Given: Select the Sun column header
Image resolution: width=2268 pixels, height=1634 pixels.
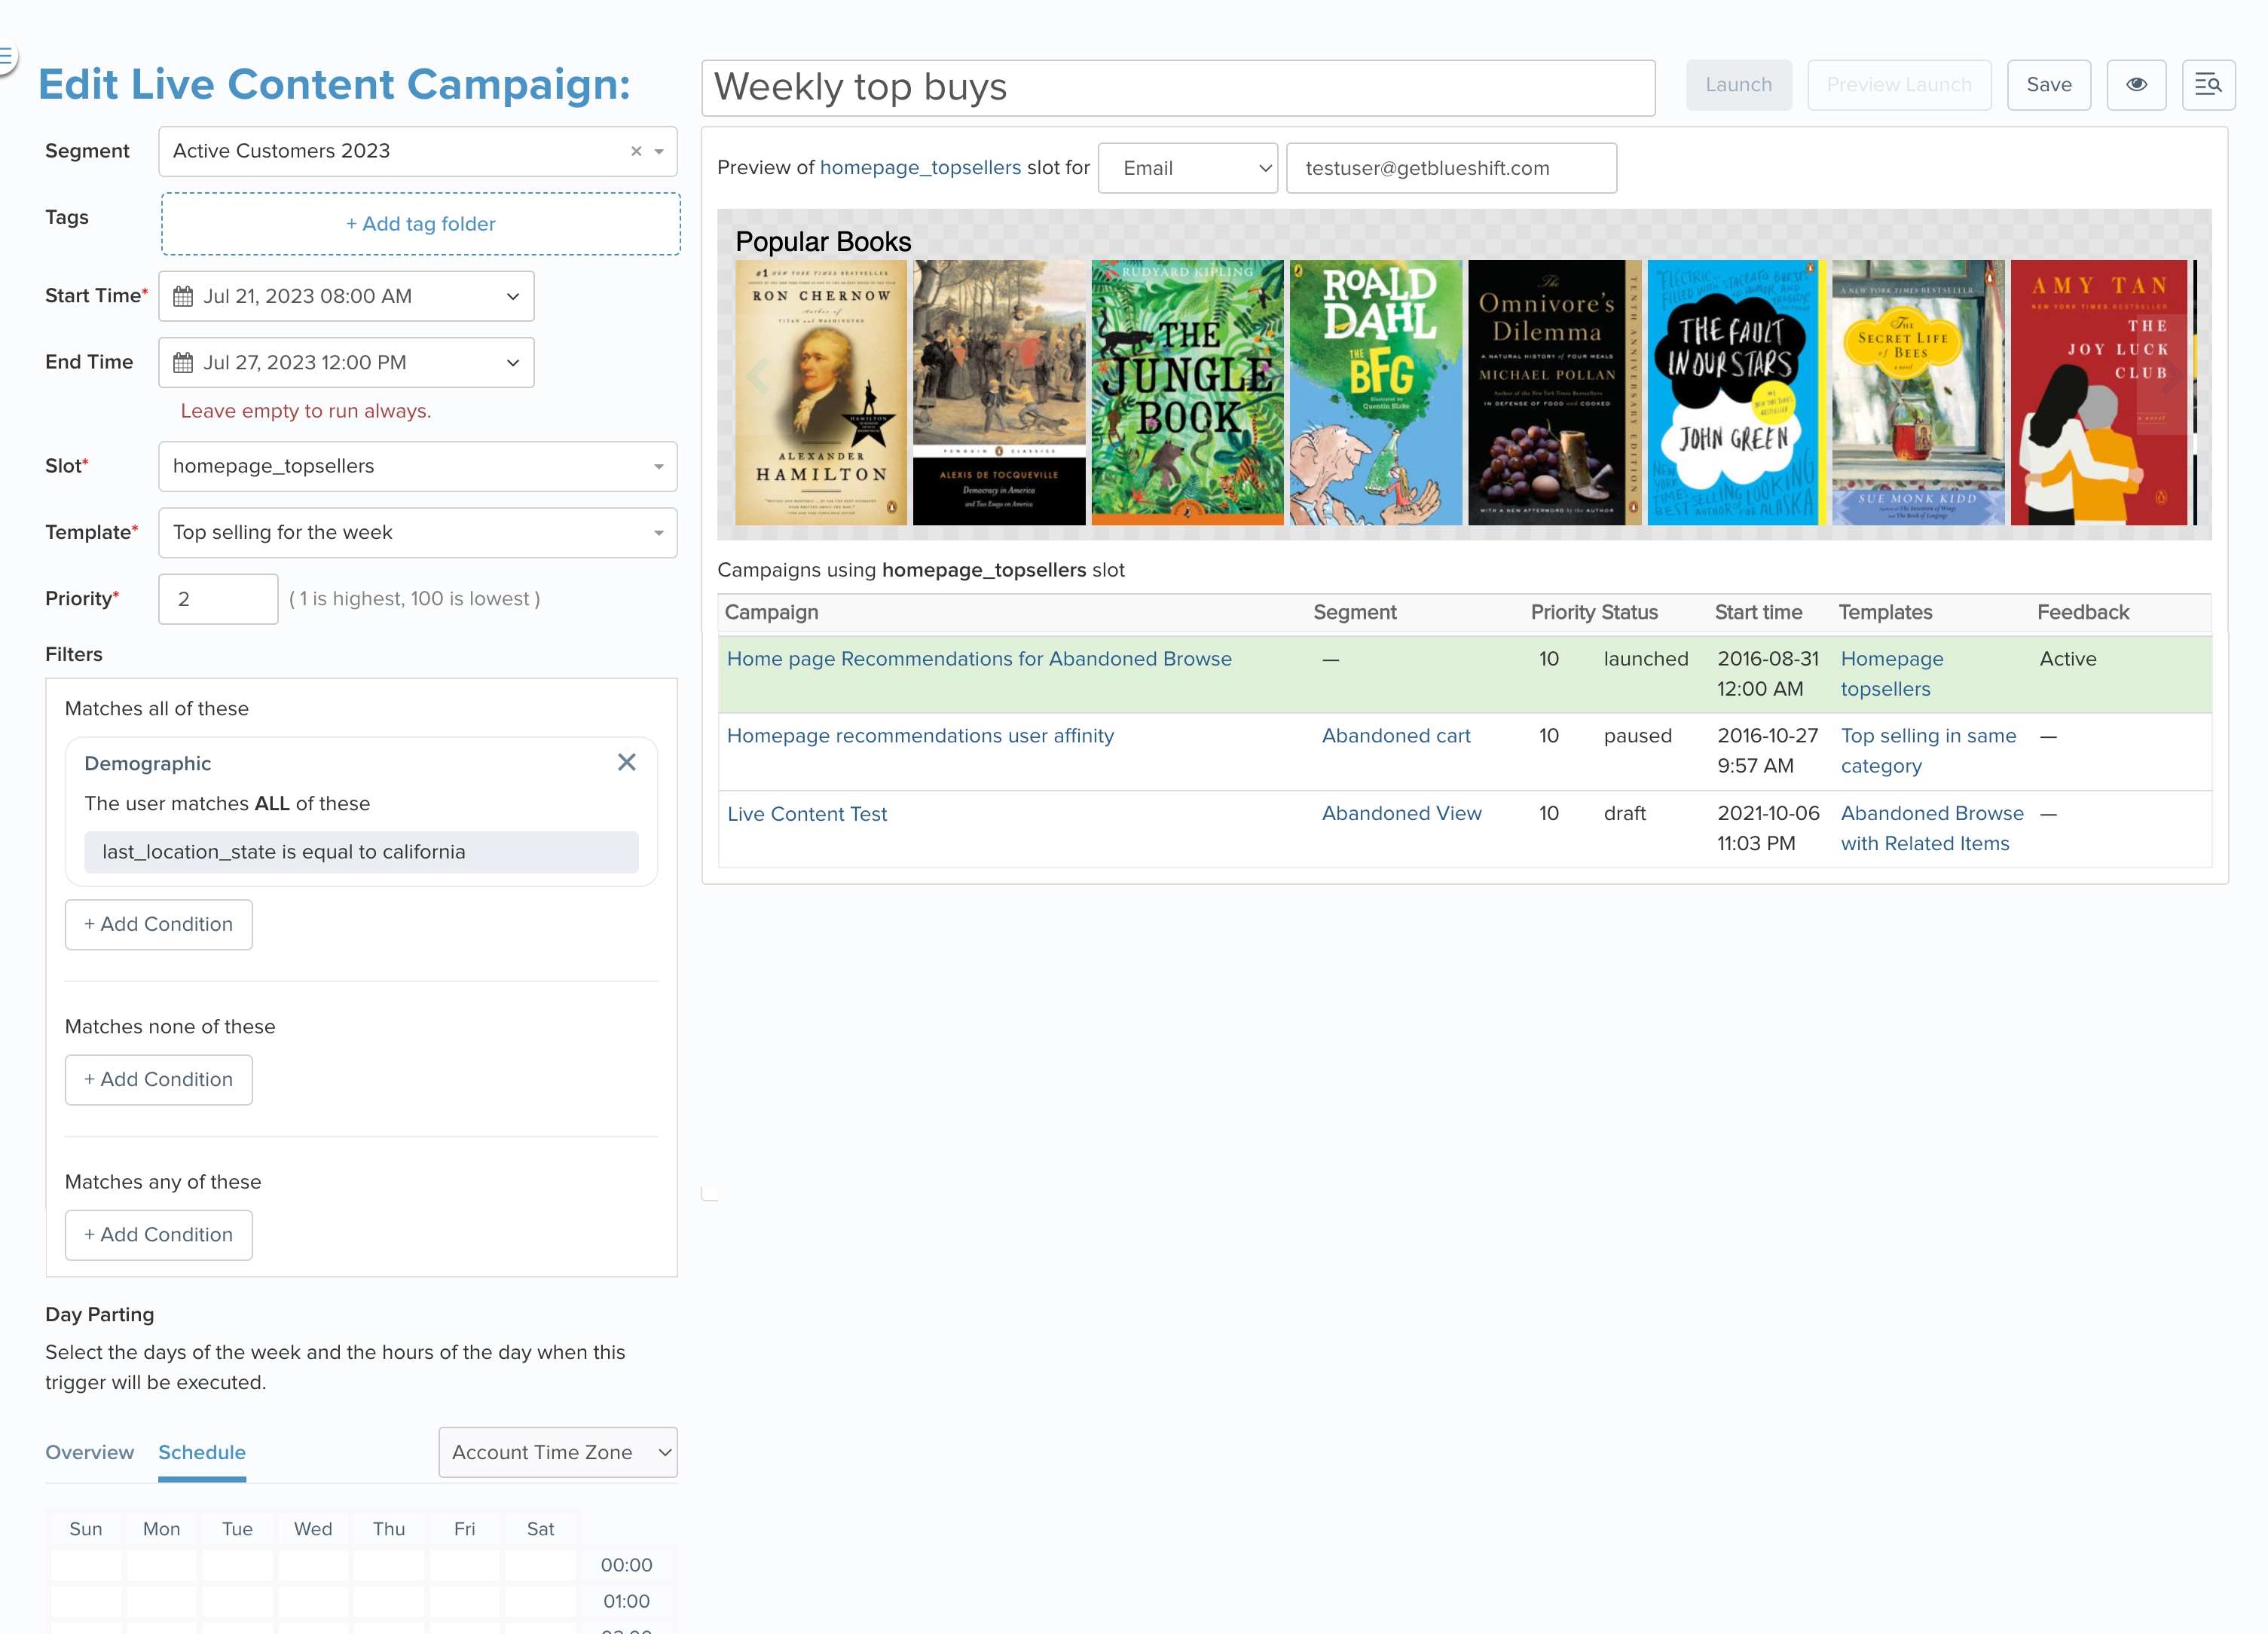Looking at the screenshot, I should point(85,1528).
